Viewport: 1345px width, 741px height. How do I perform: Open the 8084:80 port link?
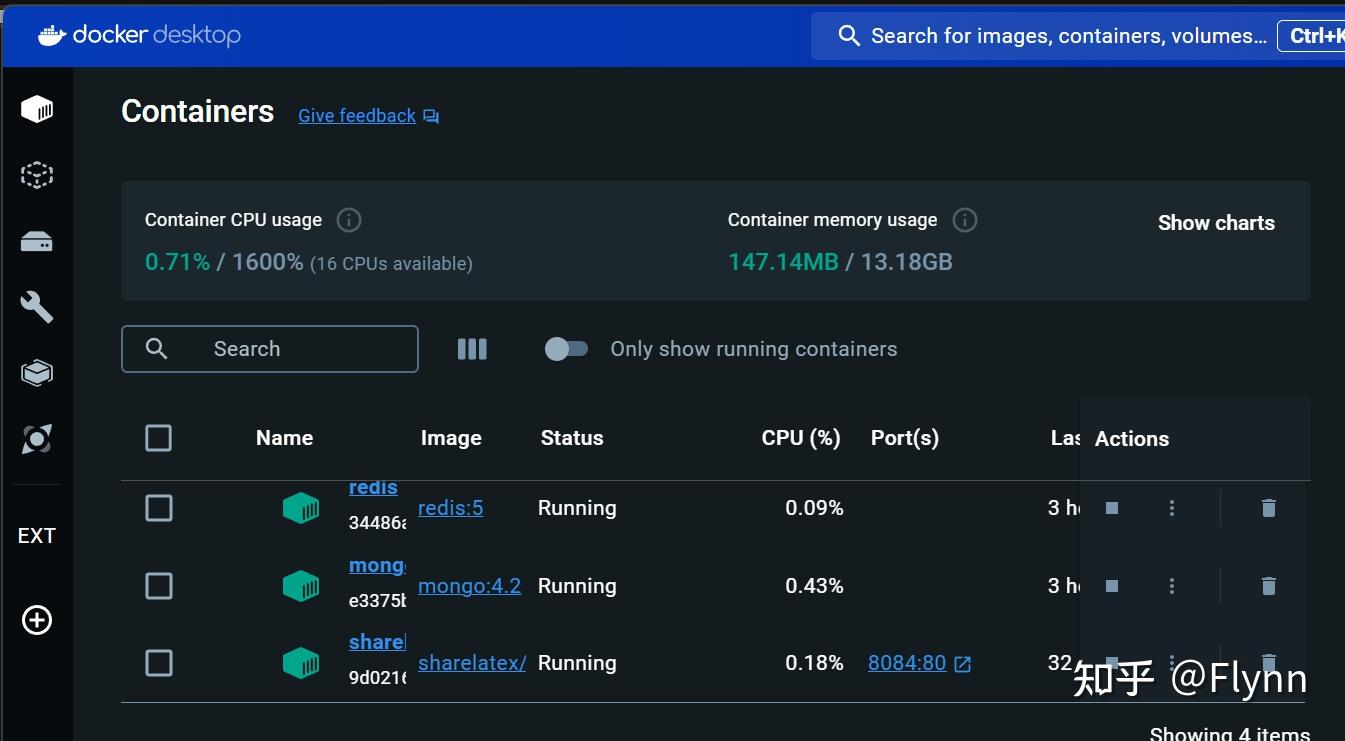click(x=907, y=663)
